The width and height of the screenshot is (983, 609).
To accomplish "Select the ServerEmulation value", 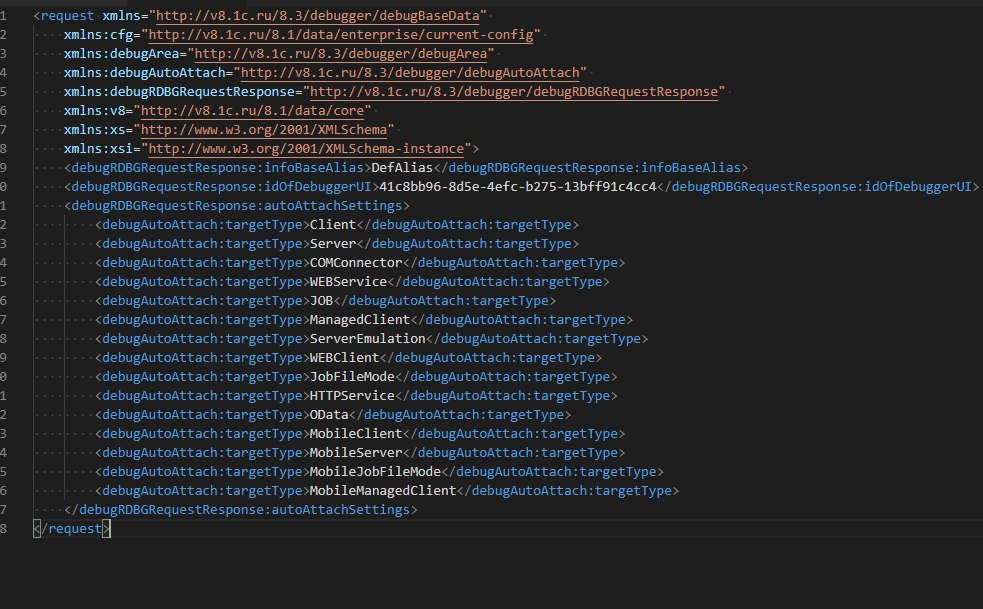I will point(367,339).
